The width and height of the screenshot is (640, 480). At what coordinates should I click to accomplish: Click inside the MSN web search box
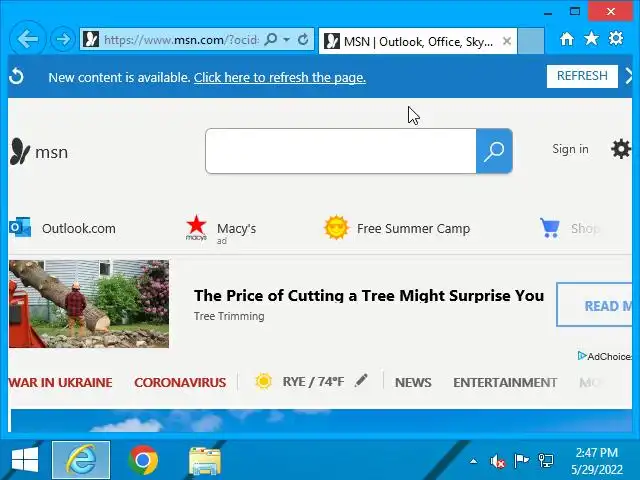(341, 151)
